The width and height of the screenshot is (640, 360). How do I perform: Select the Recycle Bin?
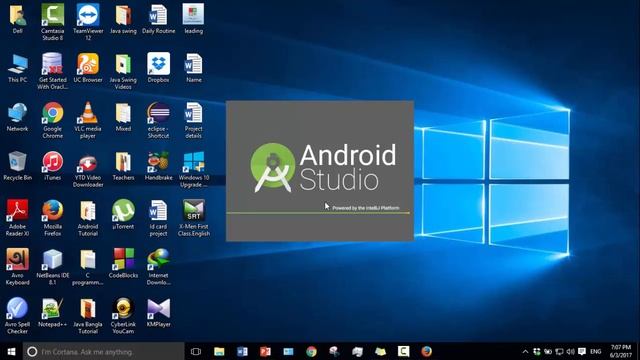(18, 162)
